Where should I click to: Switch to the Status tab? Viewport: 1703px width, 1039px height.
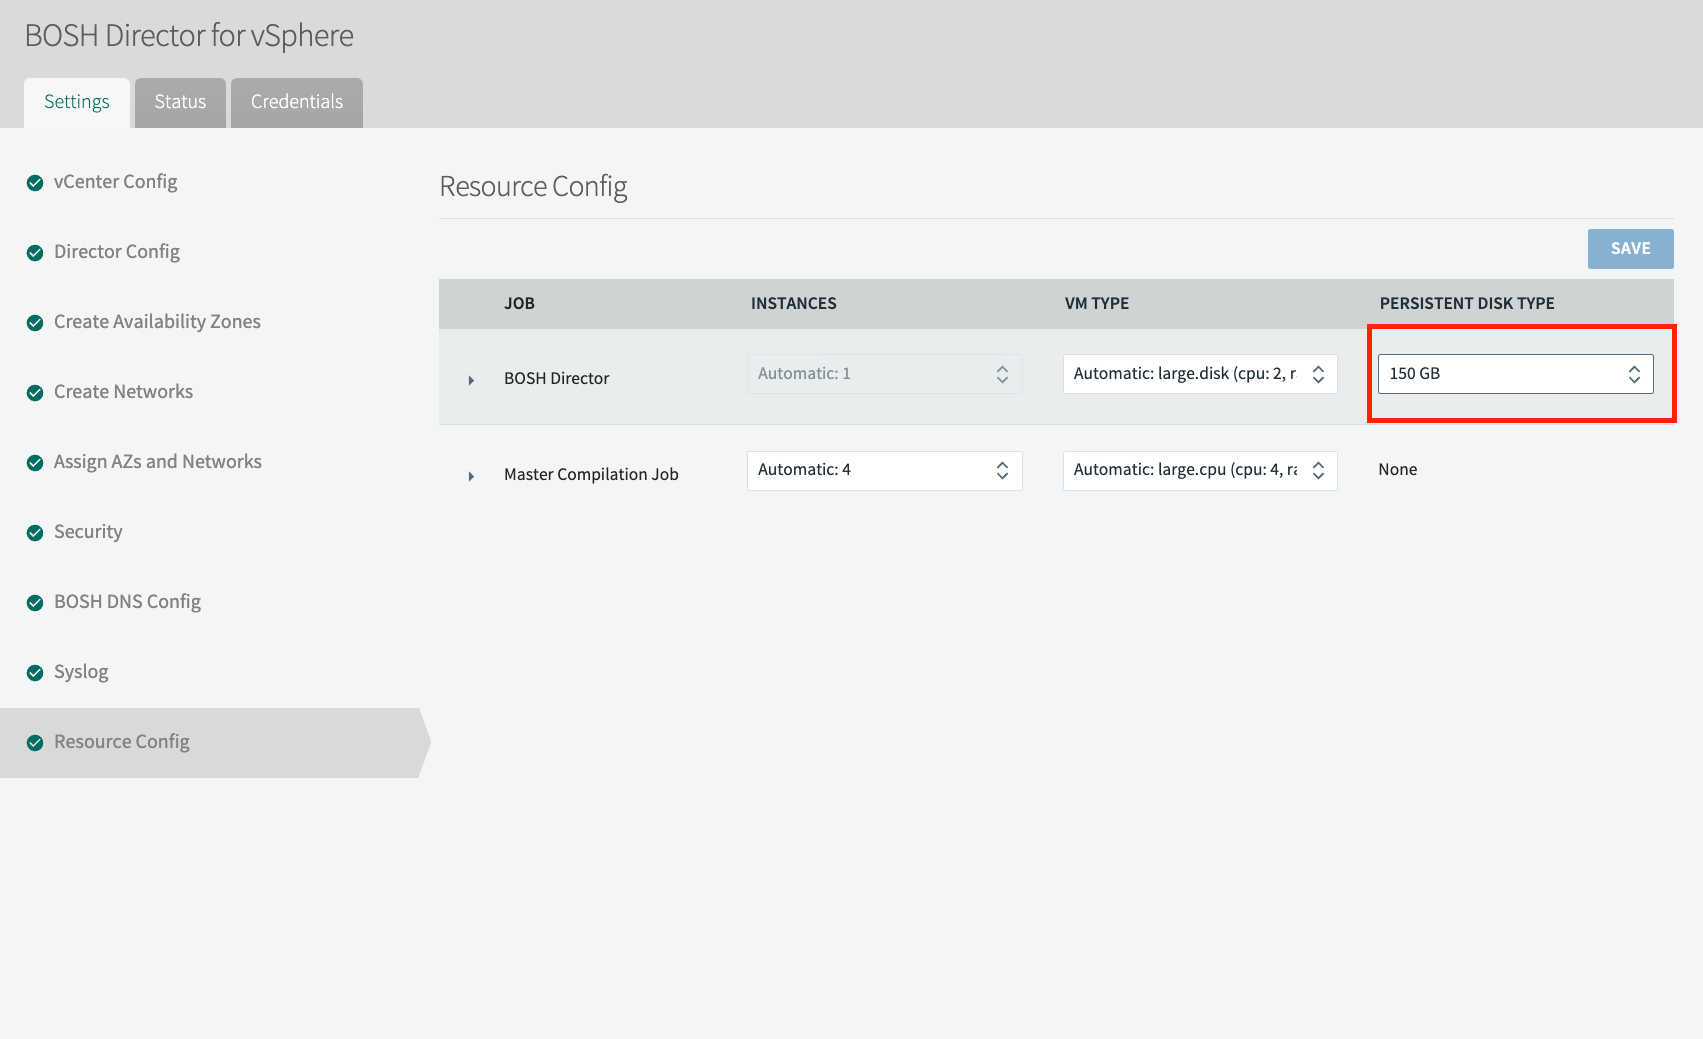point(180,102)
